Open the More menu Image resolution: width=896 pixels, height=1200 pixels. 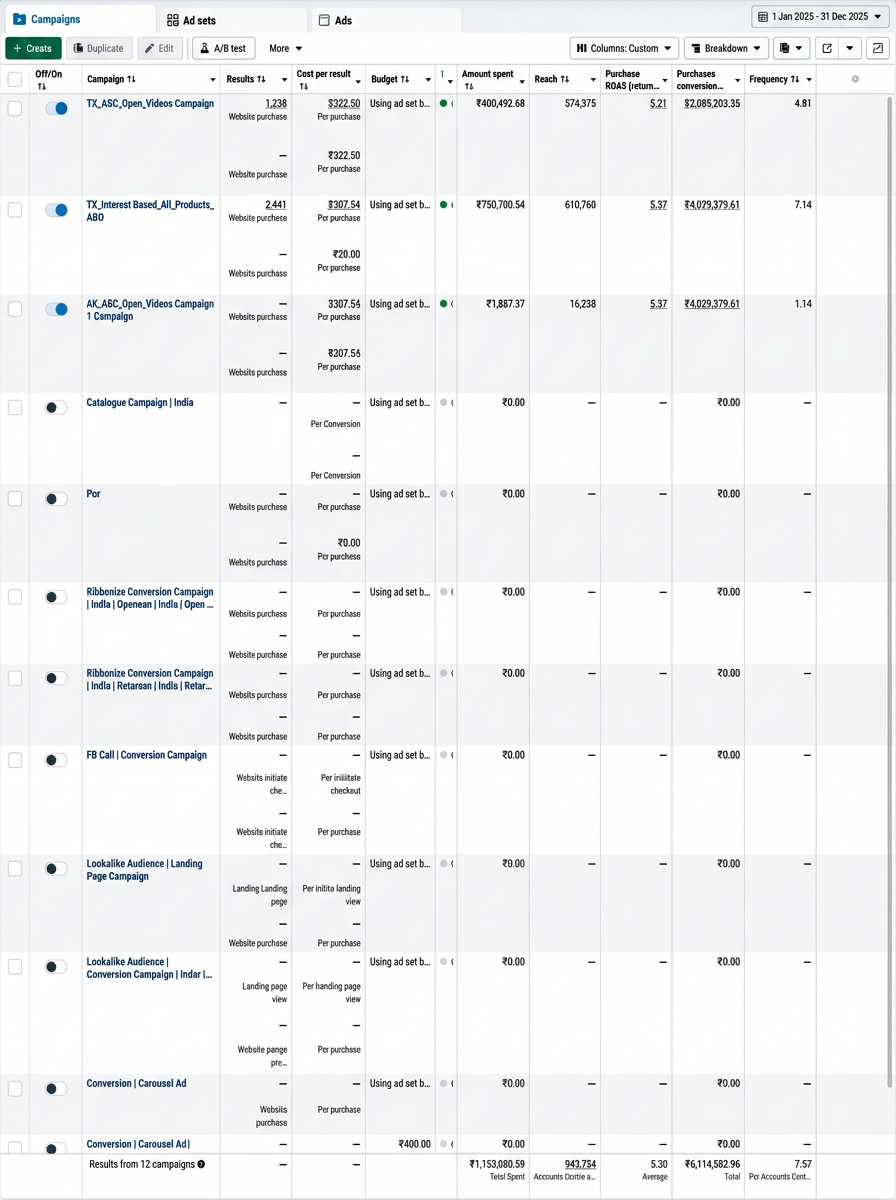point(285,48)
